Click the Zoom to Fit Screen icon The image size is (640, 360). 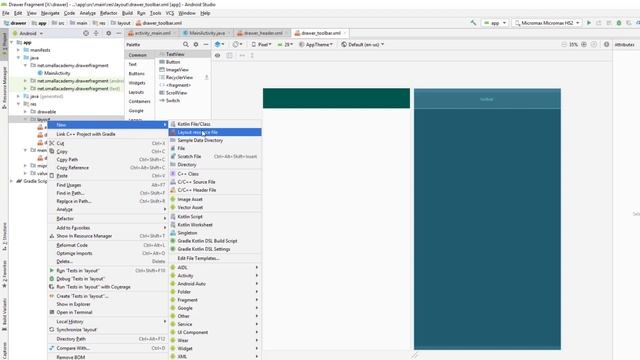point(594,44)
